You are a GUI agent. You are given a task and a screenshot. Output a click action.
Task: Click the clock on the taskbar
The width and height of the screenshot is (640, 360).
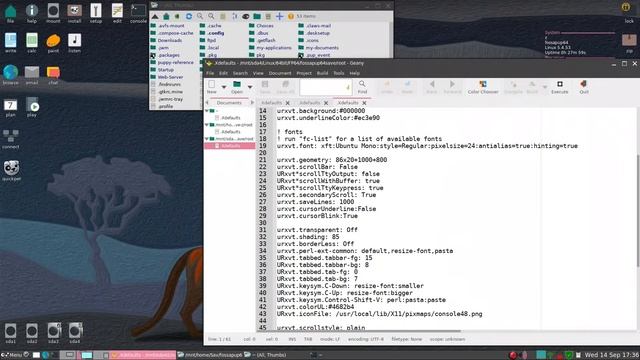[x=612, y=355]
